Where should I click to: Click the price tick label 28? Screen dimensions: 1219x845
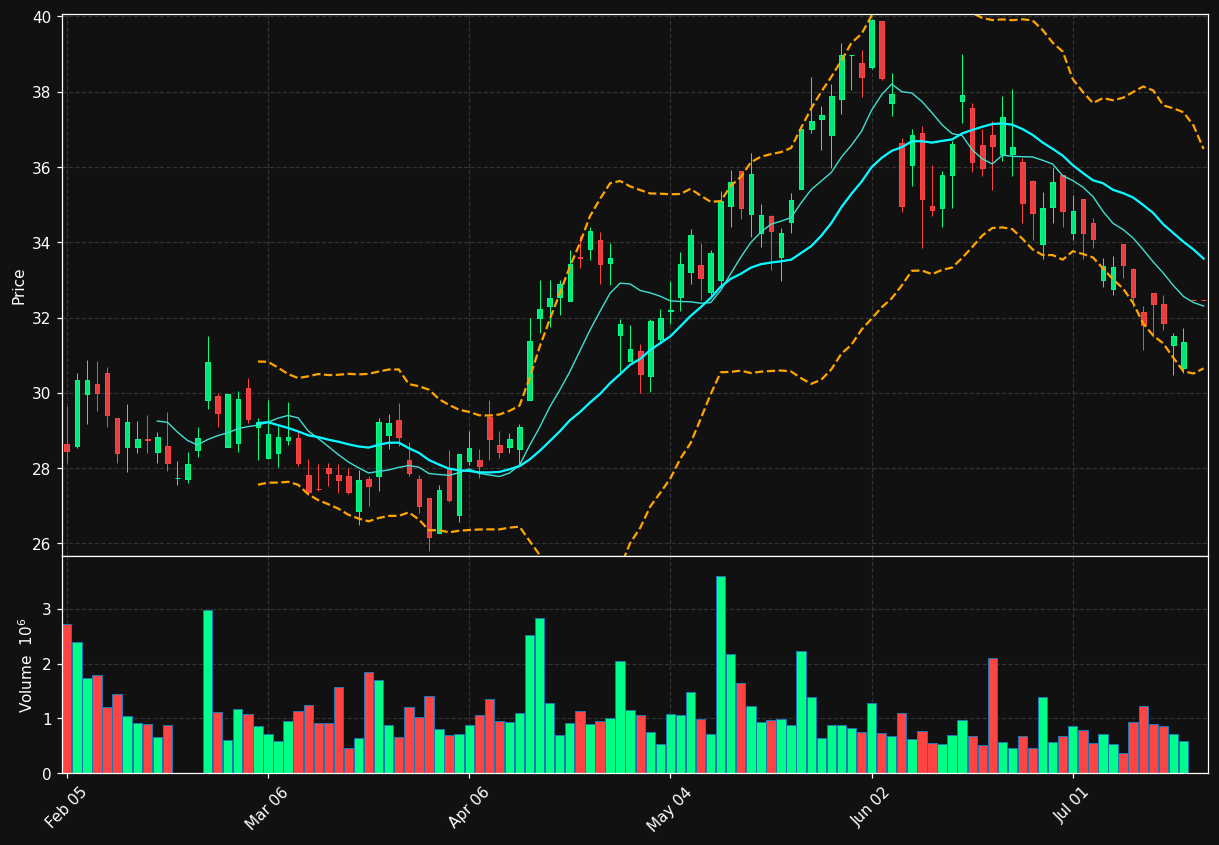(42, 468)
